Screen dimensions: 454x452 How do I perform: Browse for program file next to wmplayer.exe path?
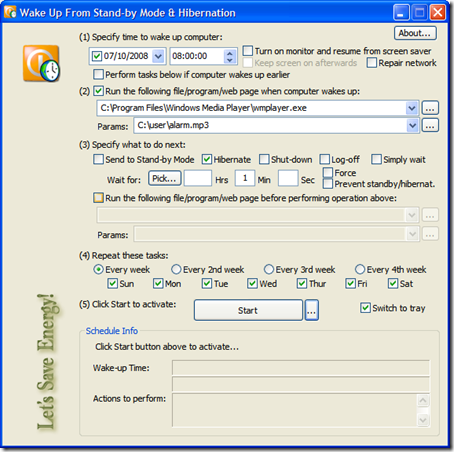tap(430, 108)
